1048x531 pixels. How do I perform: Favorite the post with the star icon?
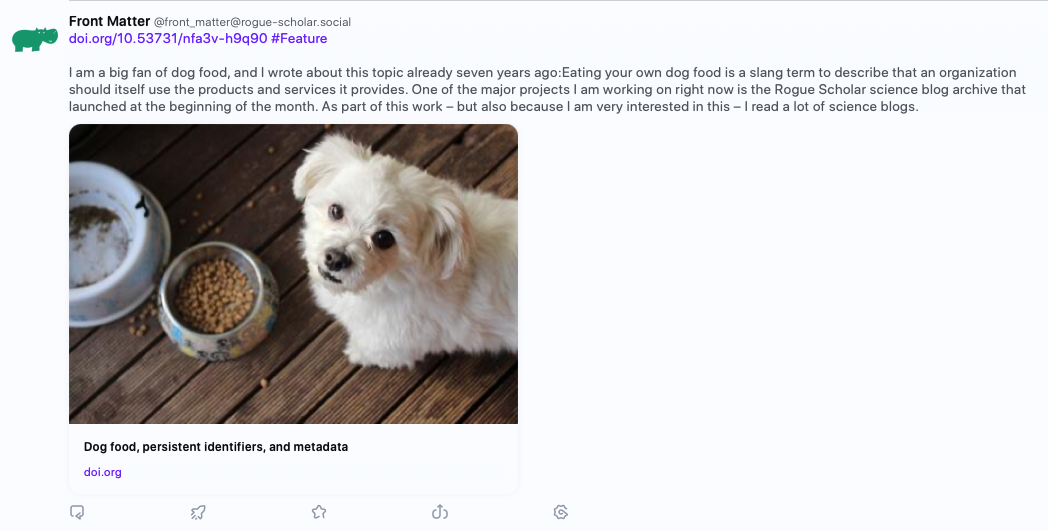coord(319,512)
